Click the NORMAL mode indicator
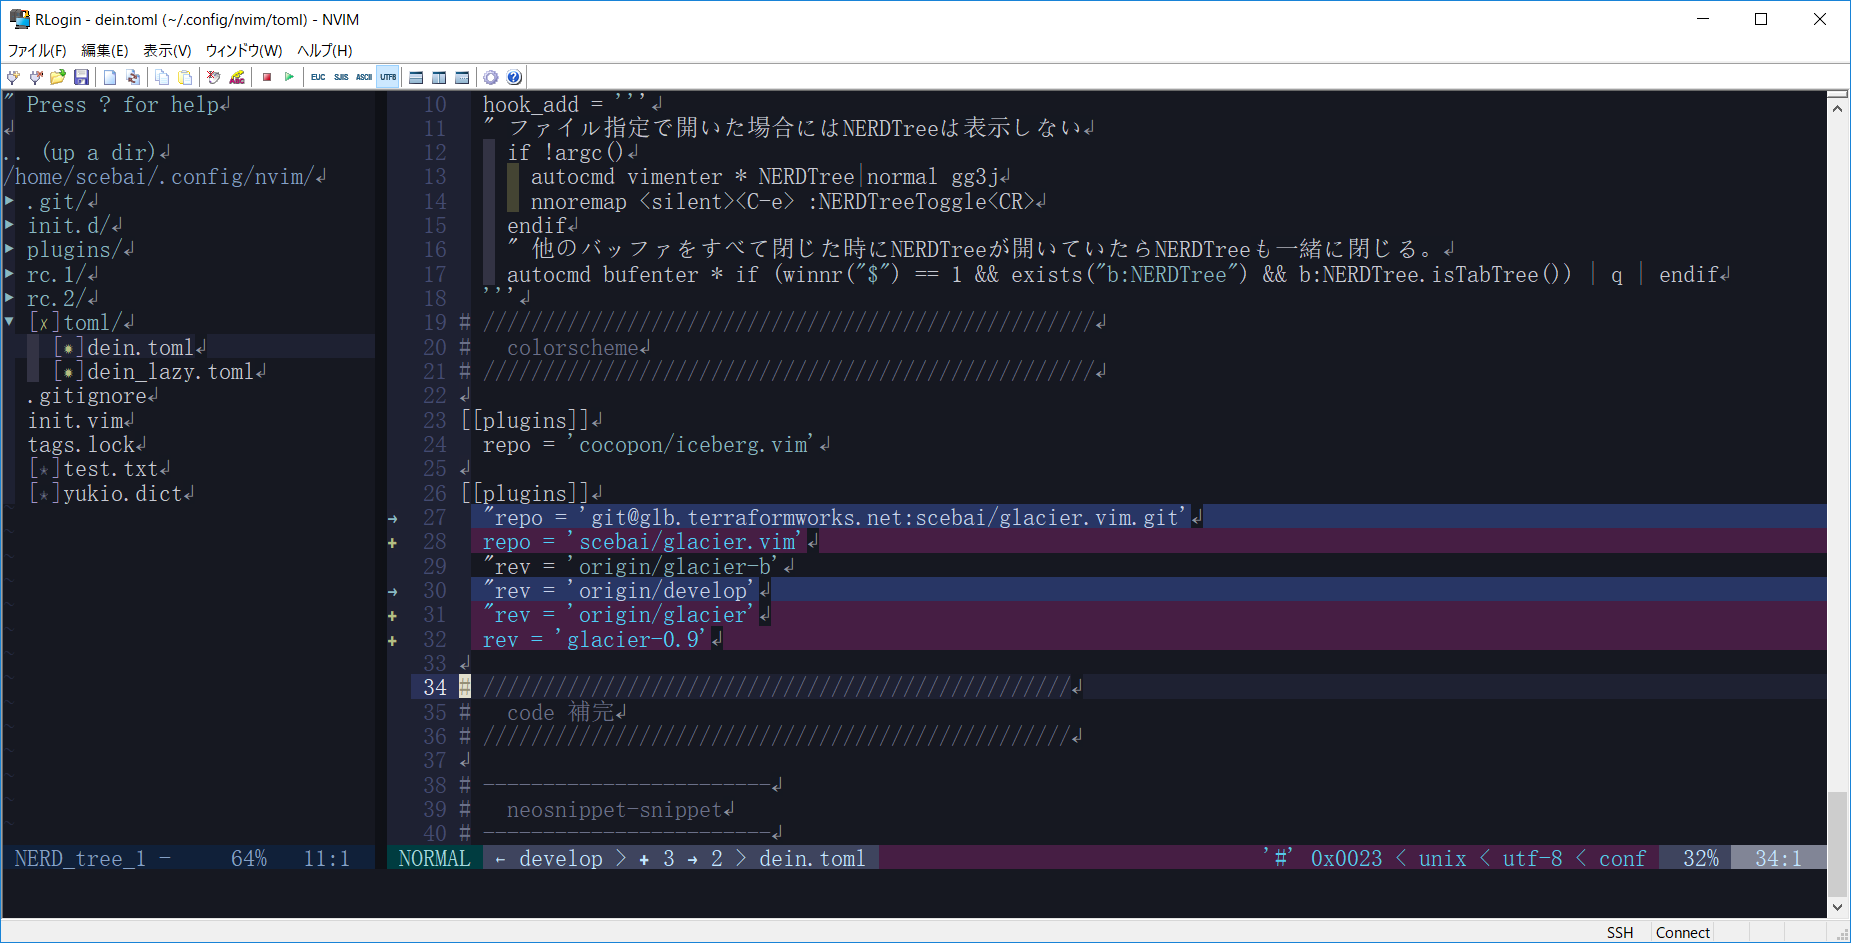1851x943 pixels. pos(434,858)
